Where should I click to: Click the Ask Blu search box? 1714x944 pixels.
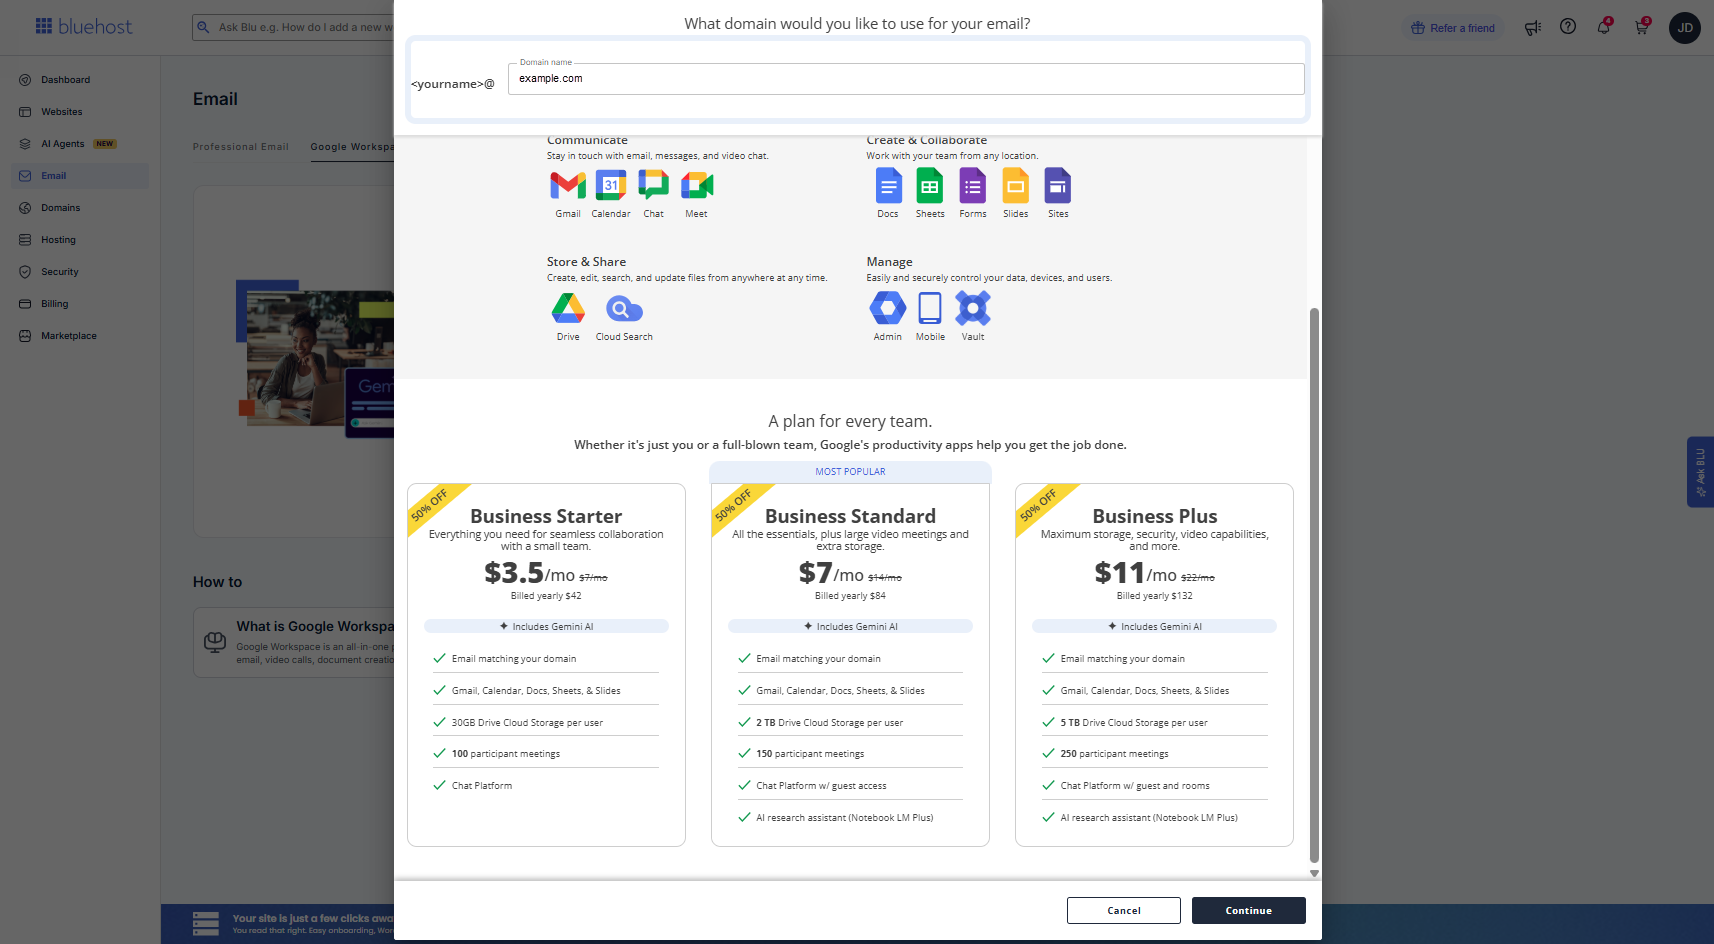(x=292, y=27)
